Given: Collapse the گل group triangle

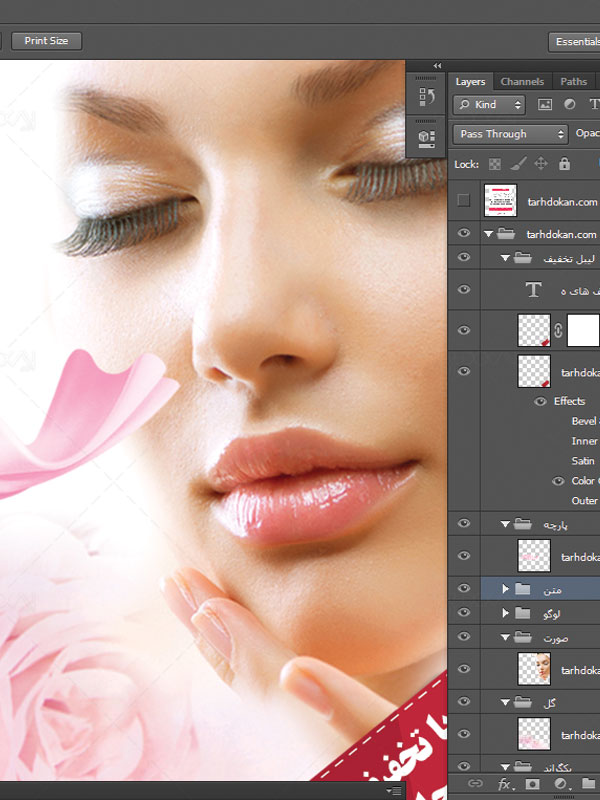Looking at the screenshot, I should click(x=505, y=703).
